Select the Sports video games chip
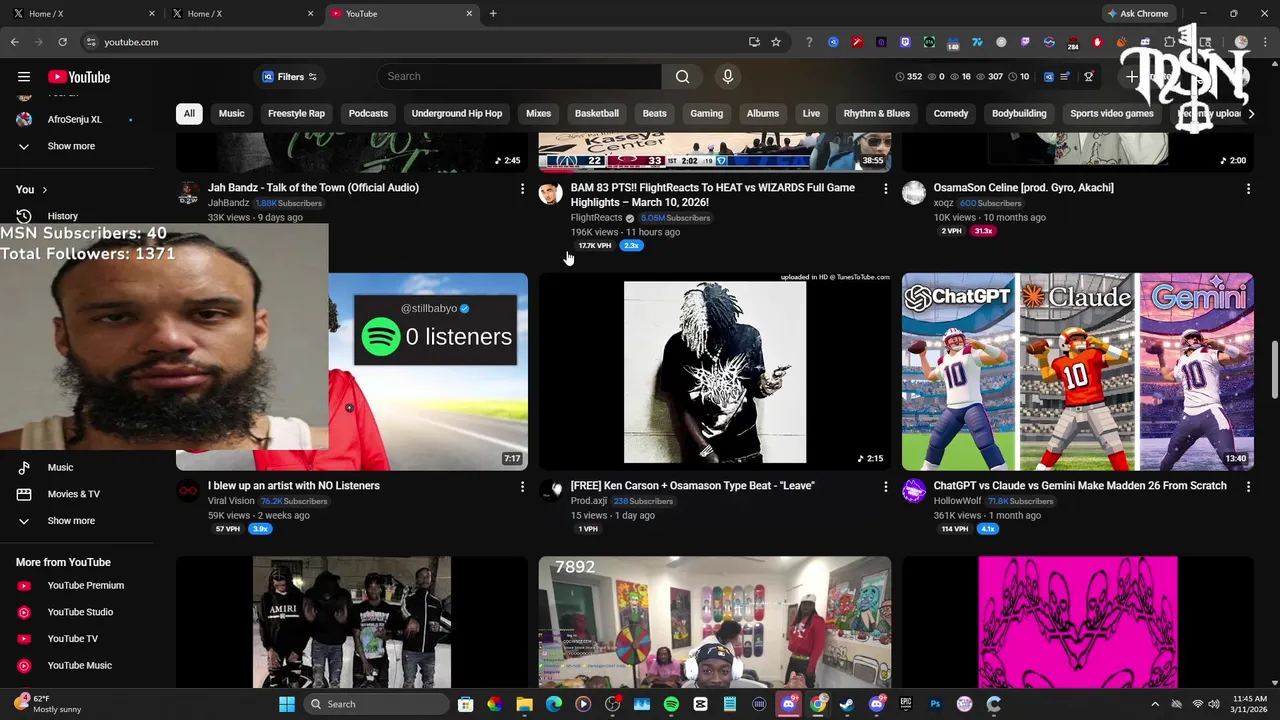Screen dimensions: 1280x720 click(1112, 114)
